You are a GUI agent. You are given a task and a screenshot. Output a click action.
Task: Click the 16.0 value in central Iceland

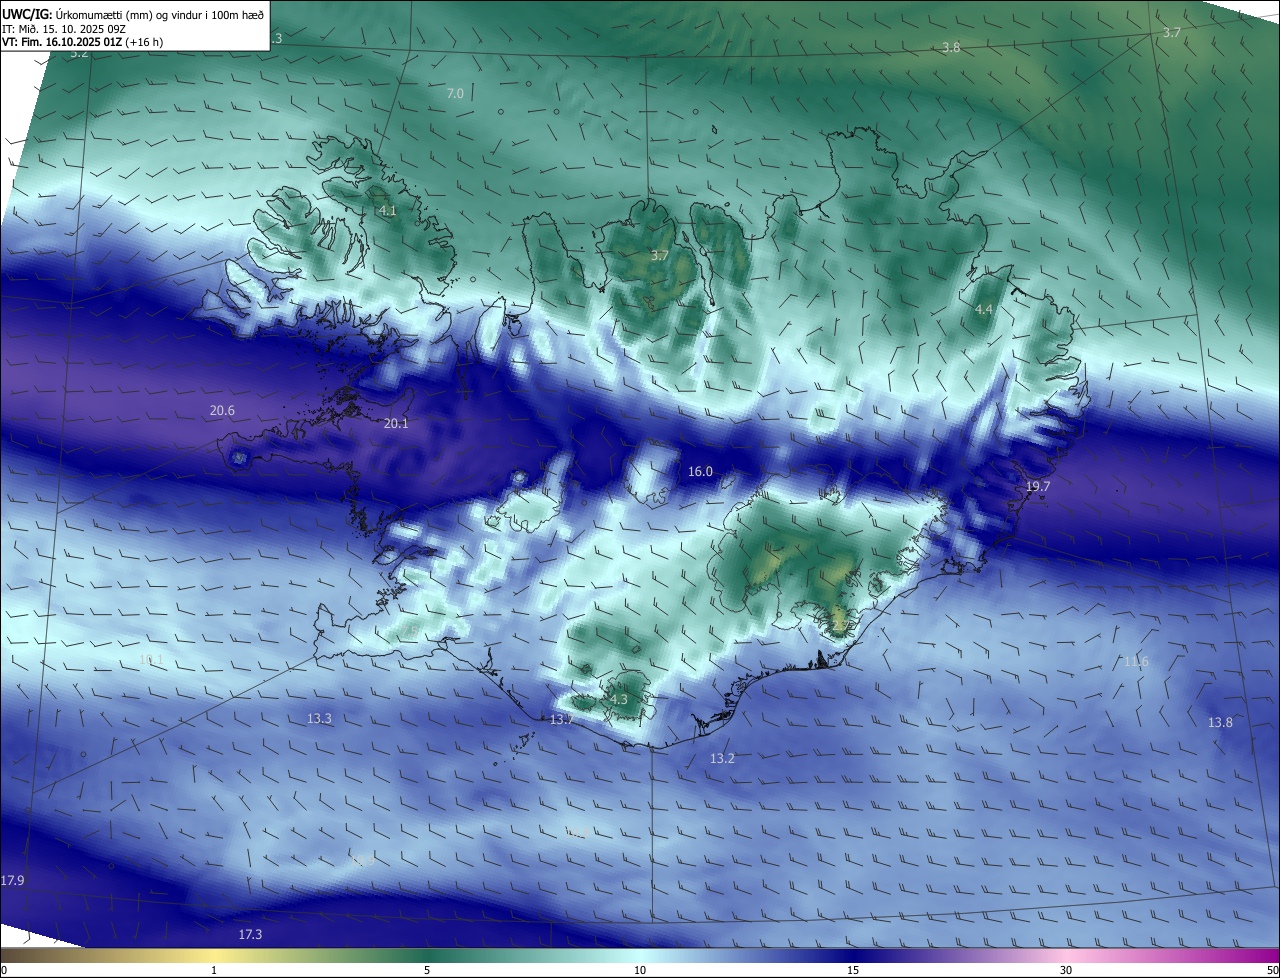pos(700,472)
